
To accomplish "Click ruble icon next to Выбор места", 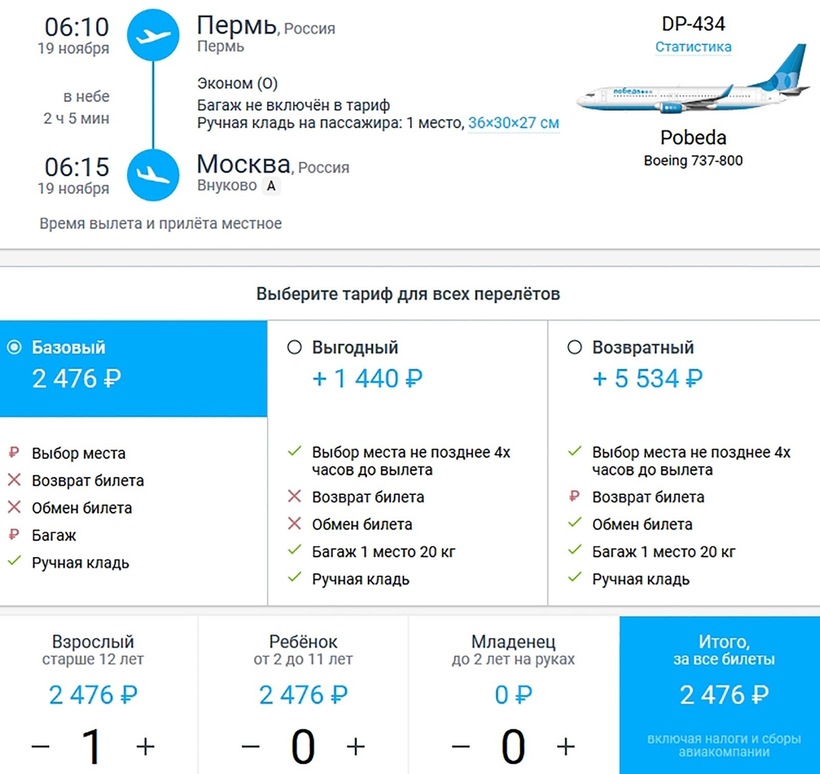I will (x=14, y=453).
